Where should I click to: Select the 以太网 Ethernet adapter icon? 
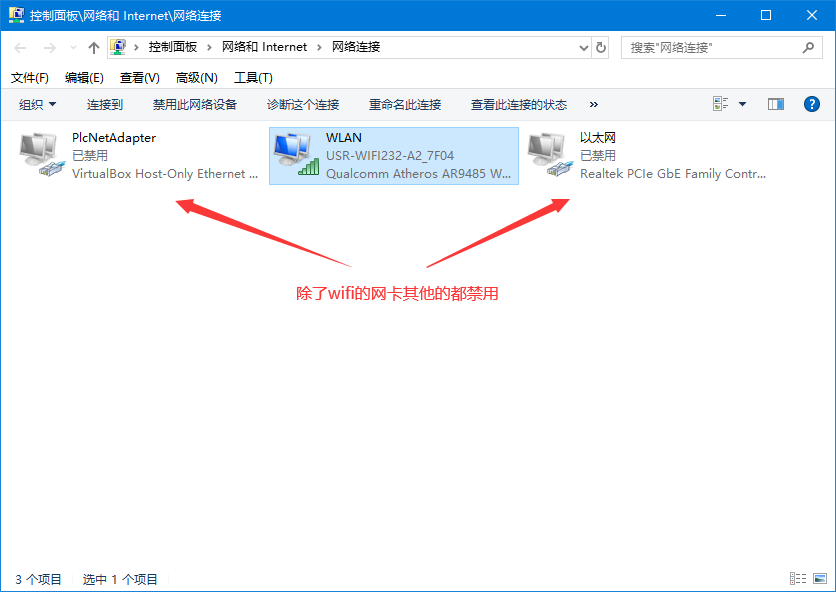(x=549, y=156)
